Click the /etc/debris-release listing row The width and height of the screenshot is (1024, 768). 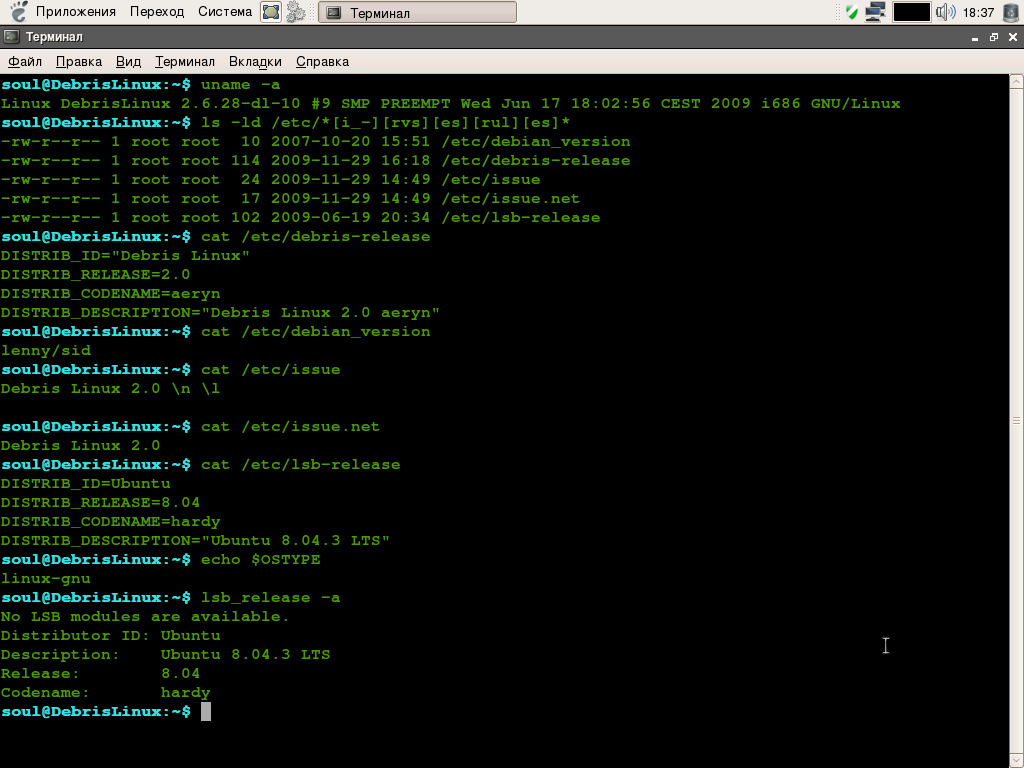pos(315,160)
